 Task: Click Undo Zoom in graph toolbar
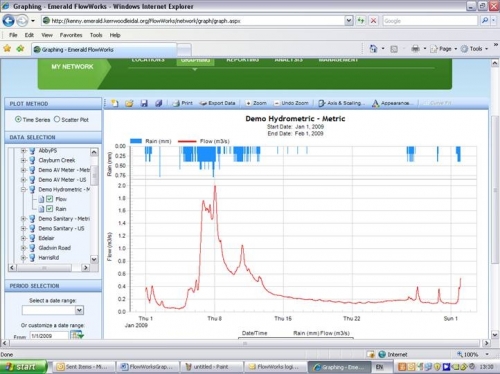[291, 103]
